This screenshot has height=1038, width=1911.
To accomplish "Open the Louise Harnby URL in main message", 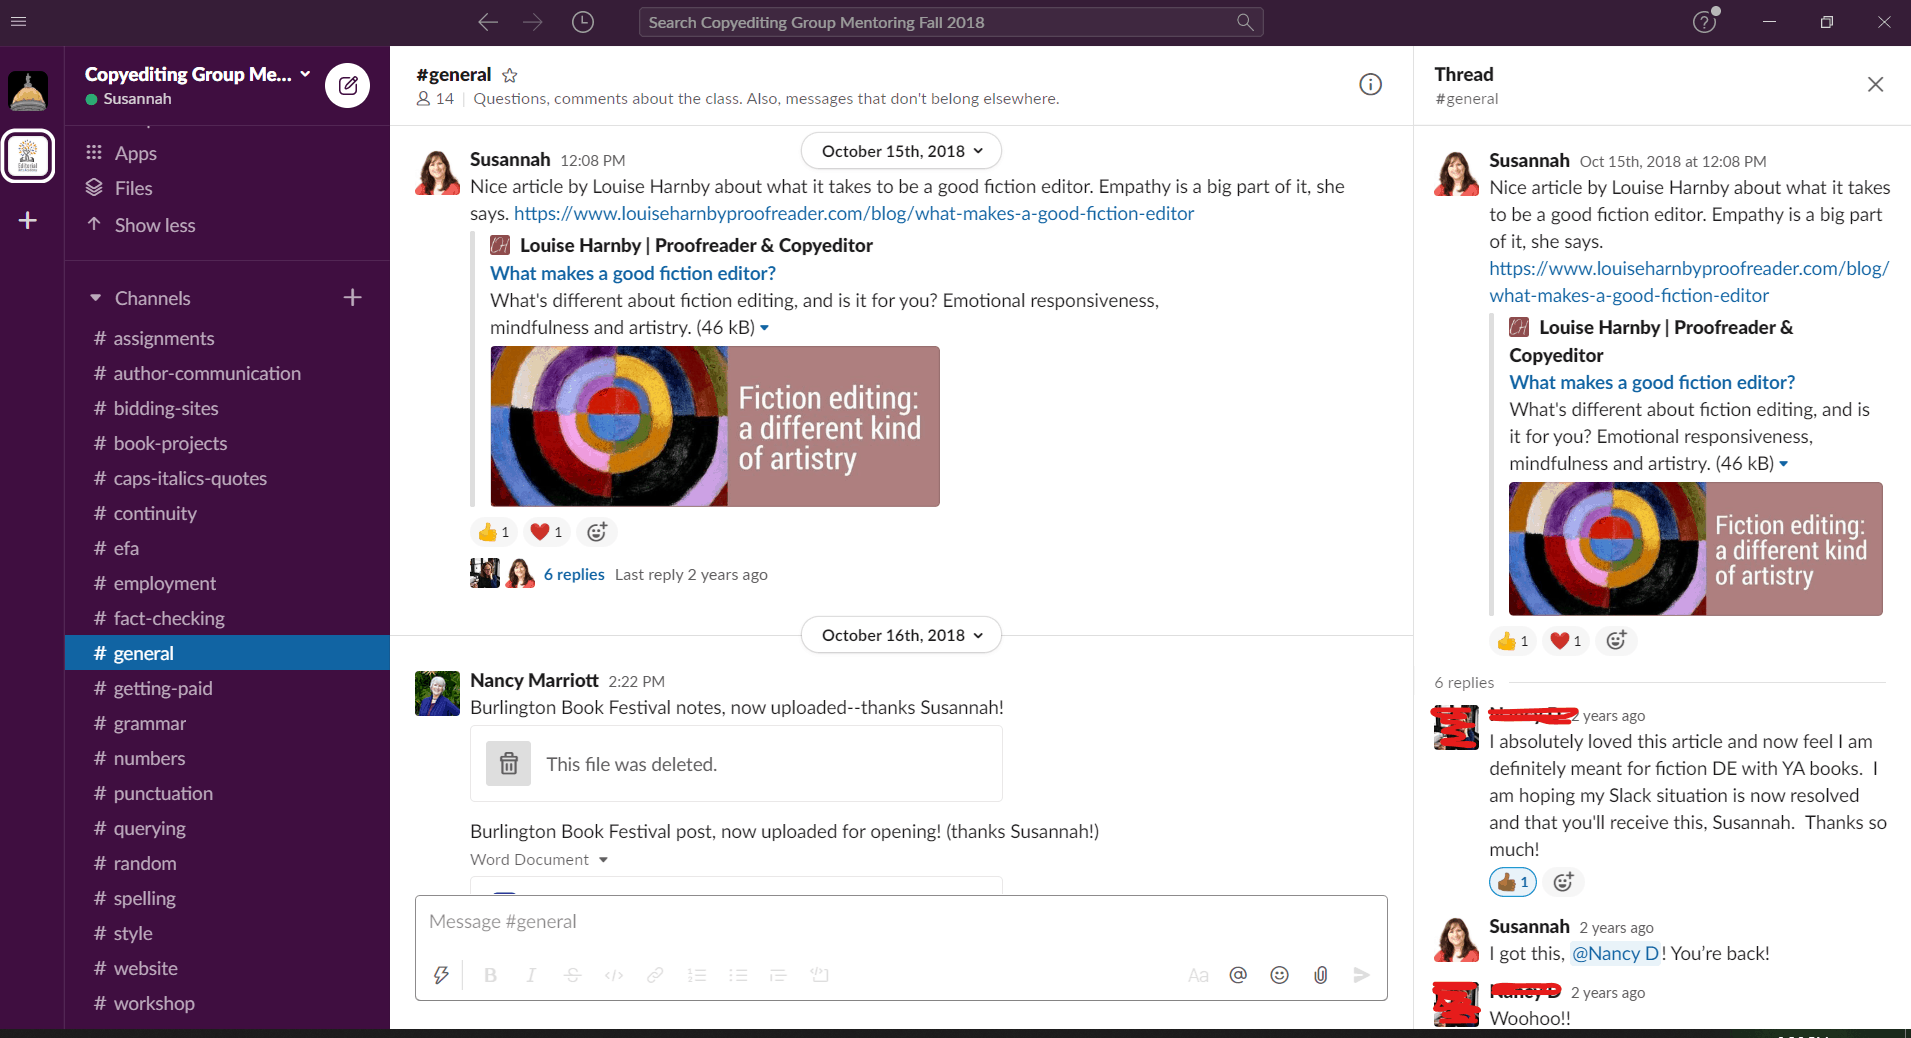I will [854, 213].
